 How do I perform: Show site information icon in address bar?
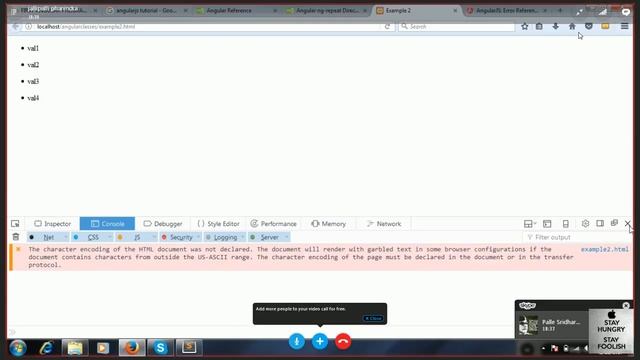click(x=29, y=27)
